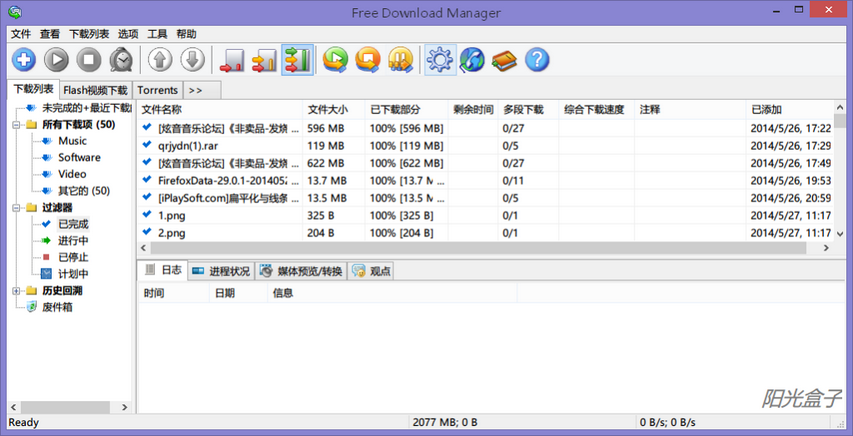The width and height of the screenshot is (853, 436).
Task: Click the 2077 MB; 0 B status bar text
Action: click(x=445, y=422)
